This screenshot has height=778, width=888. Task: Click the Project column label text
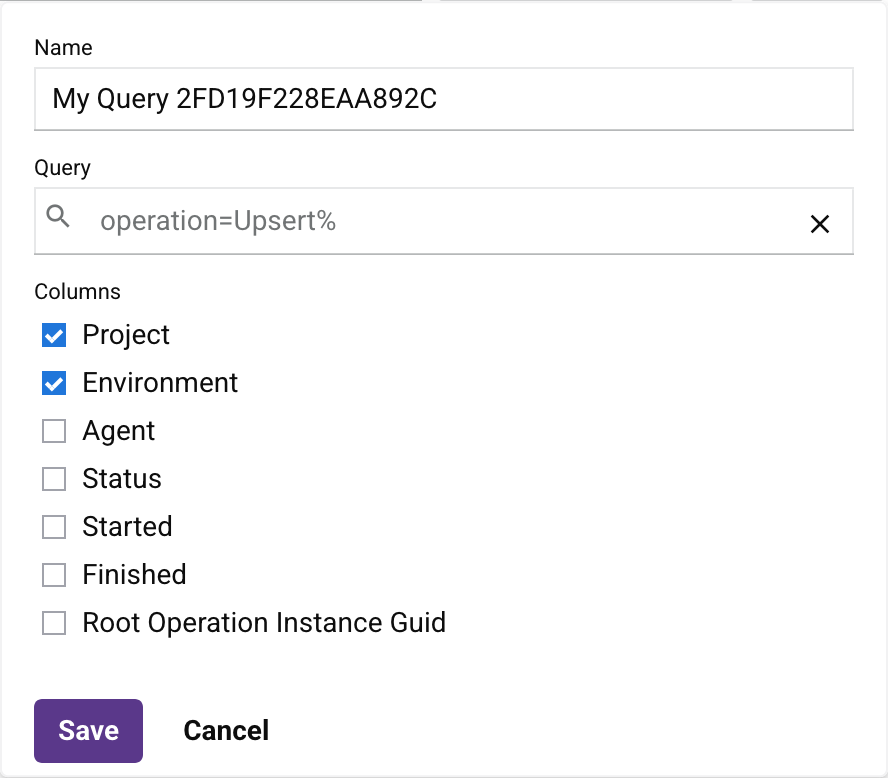pyautogui.click(x=126, y=335)
